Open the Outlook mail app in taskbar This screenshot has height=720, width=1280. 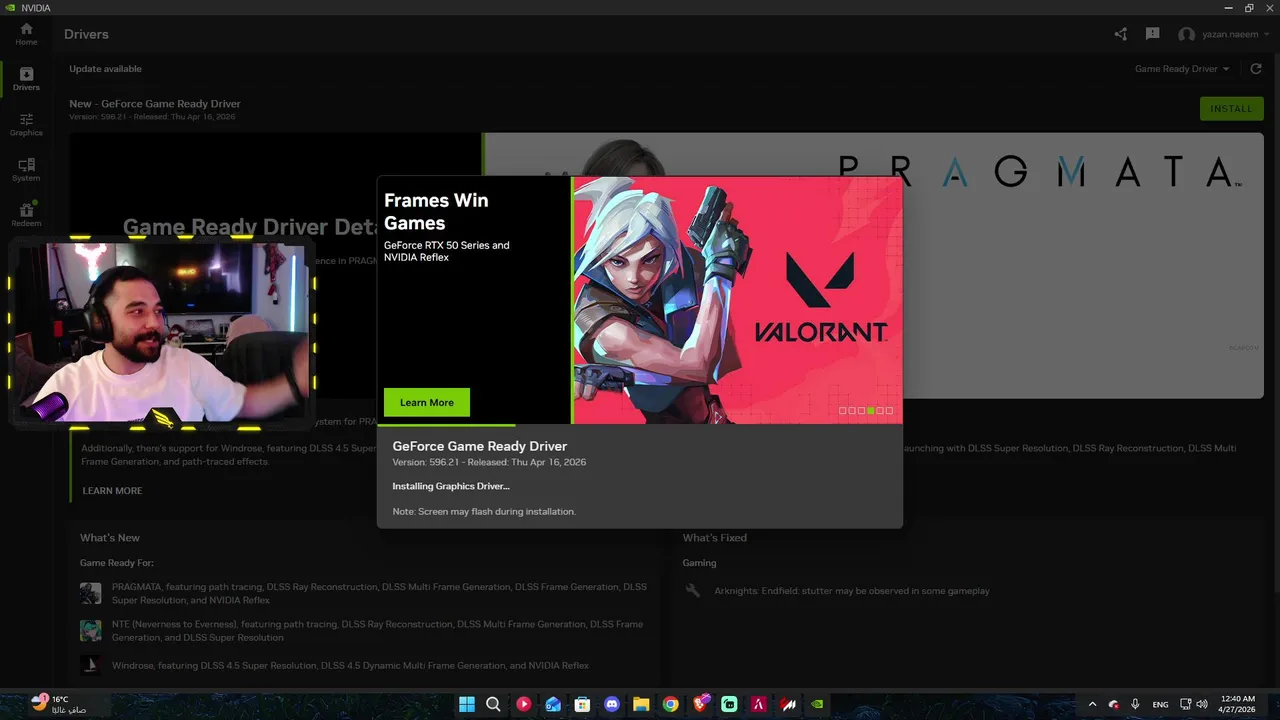tap(553, 704)
